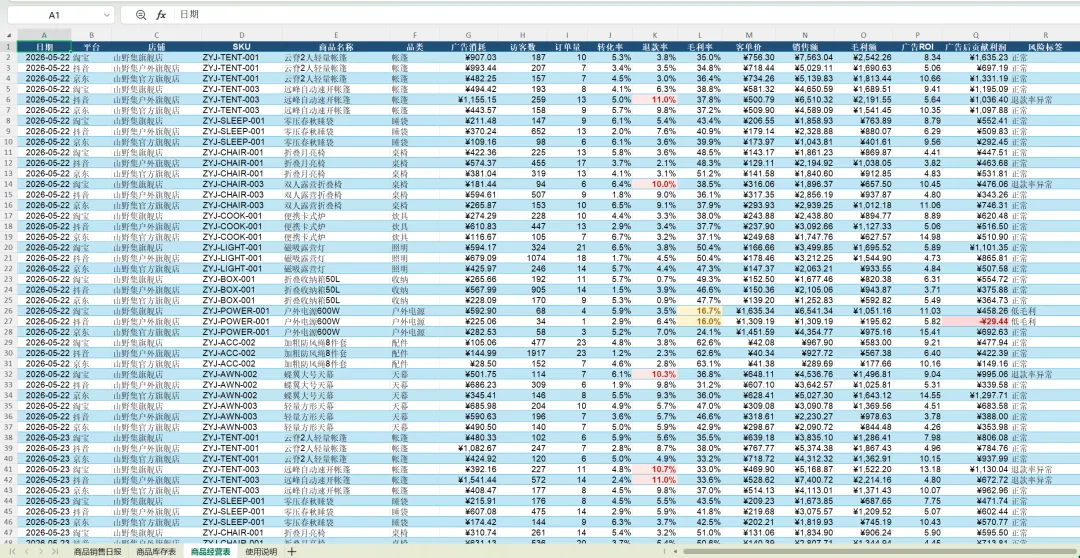Select the red highlighted -¥29.44 cell
The height and width of the screenshot is (558, 1080).
point(976,321)
